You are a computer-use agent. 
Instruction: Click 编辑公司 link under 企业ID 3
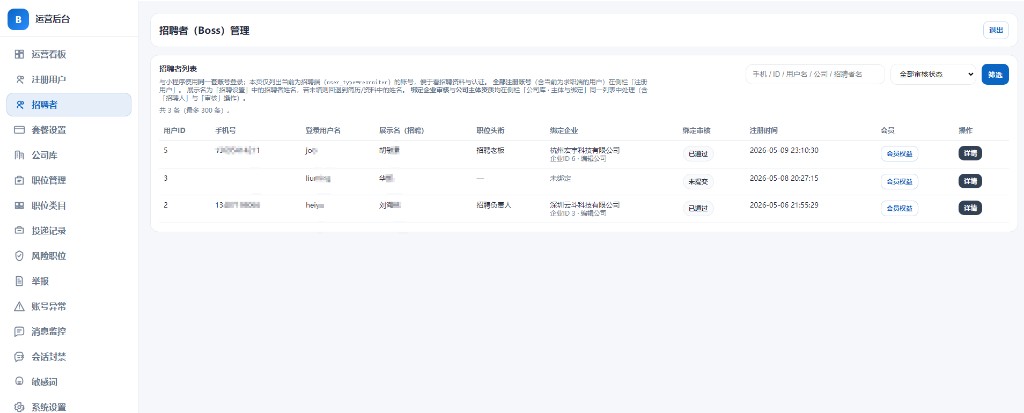tap(593, 213)
